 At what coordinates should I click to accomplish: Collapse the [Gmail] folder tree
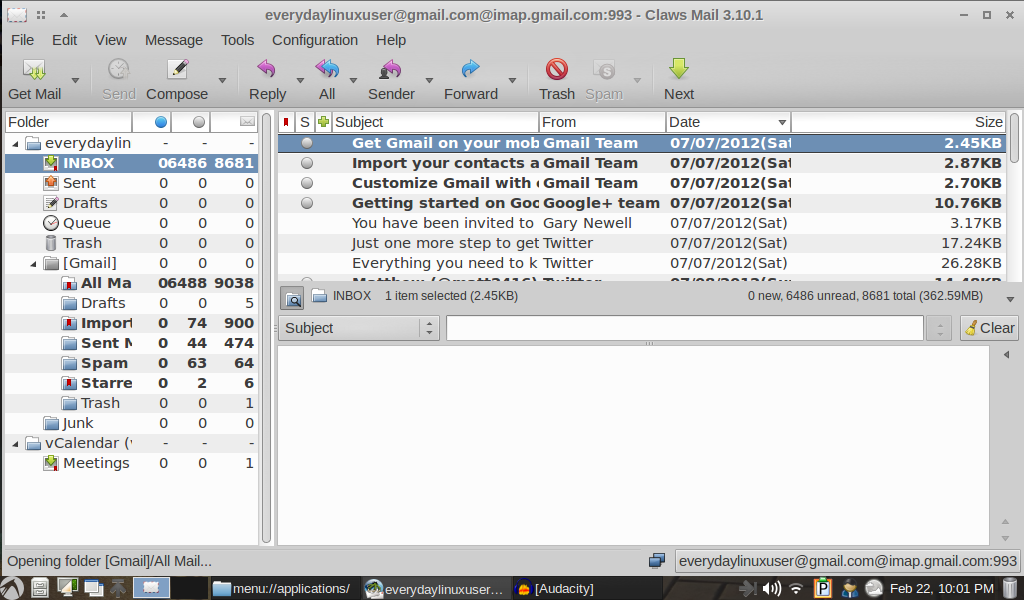pos(34,263)
